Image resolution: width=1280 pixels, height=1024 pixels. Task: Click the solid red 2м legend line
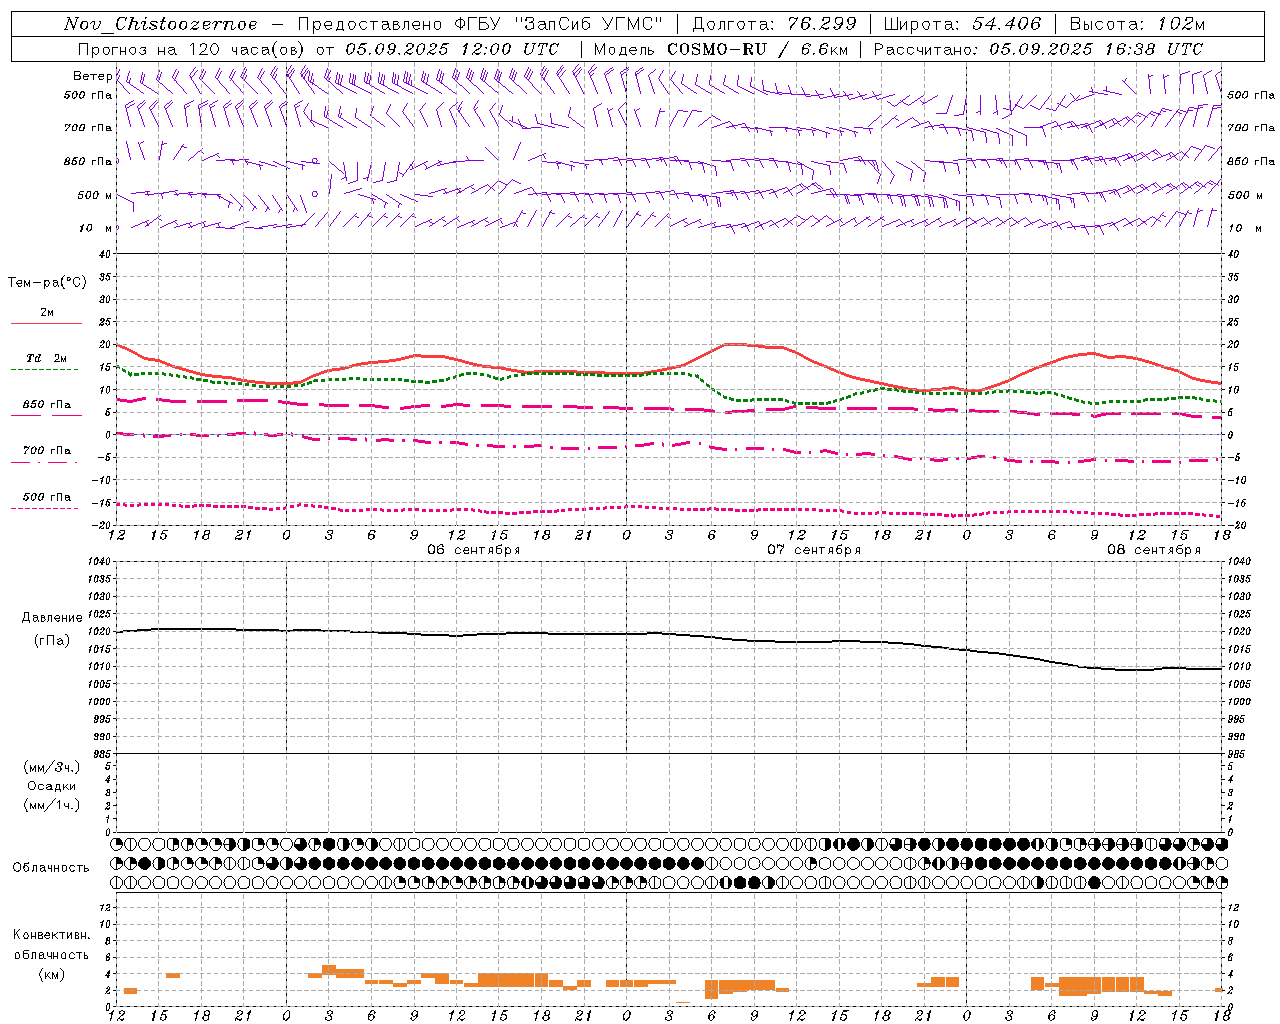click(x=46, y=324)
